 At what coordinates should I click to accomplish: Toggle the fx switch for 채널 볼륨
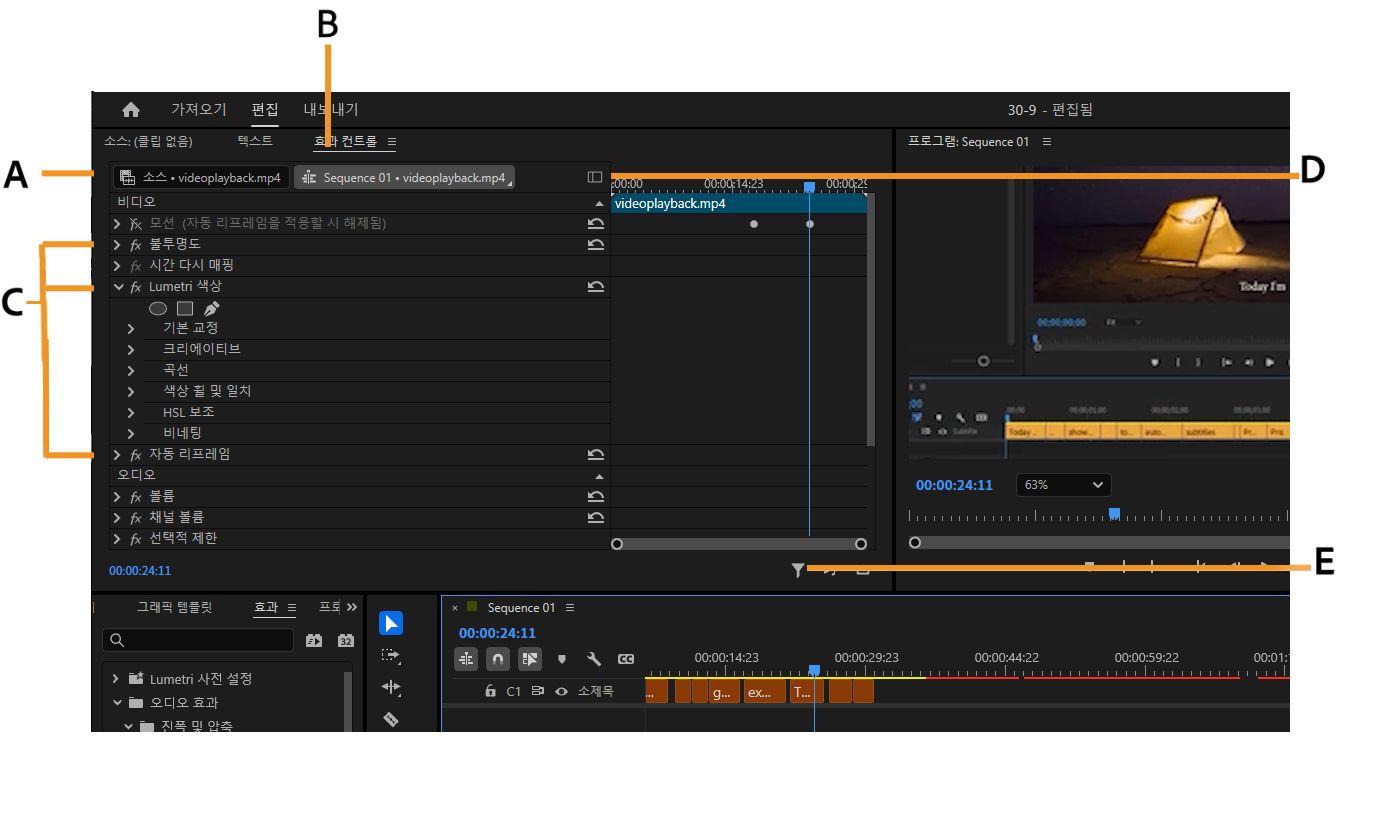(x=137, y=518)
